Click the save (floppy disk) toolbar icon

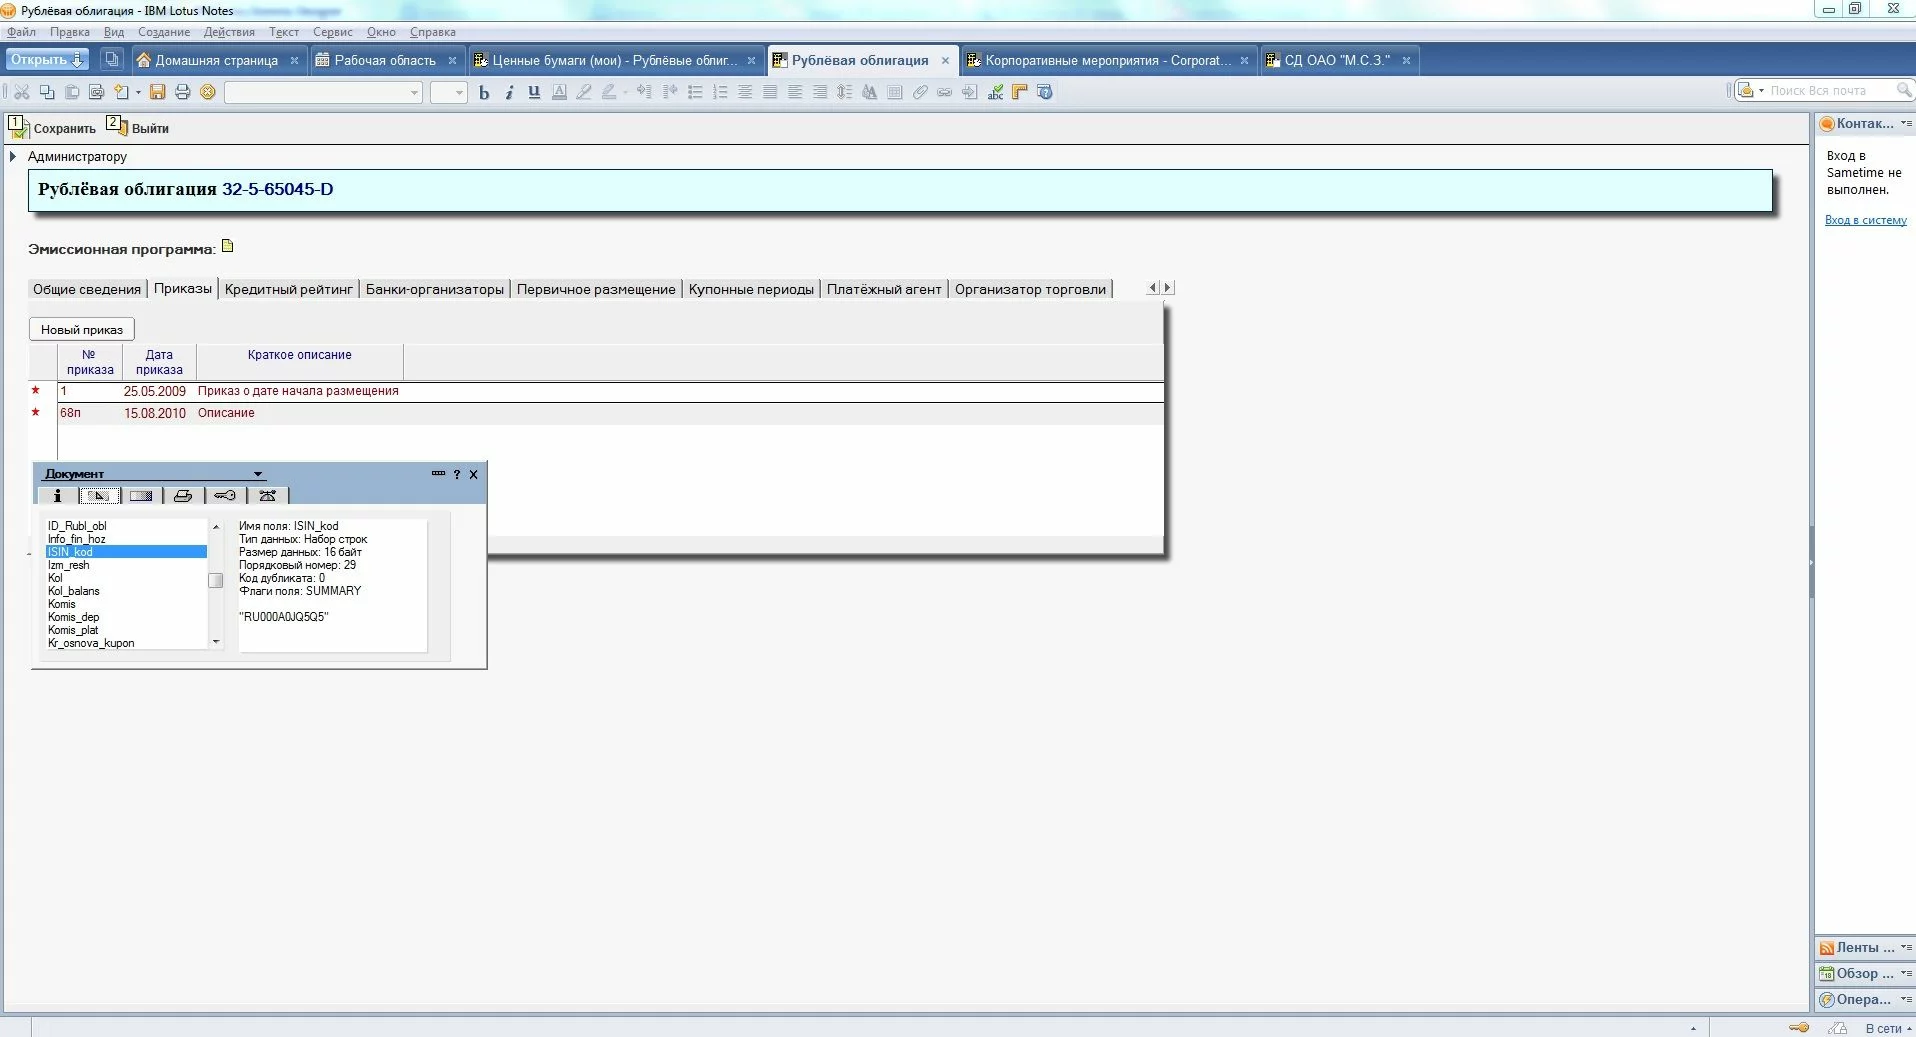[157, 92]
